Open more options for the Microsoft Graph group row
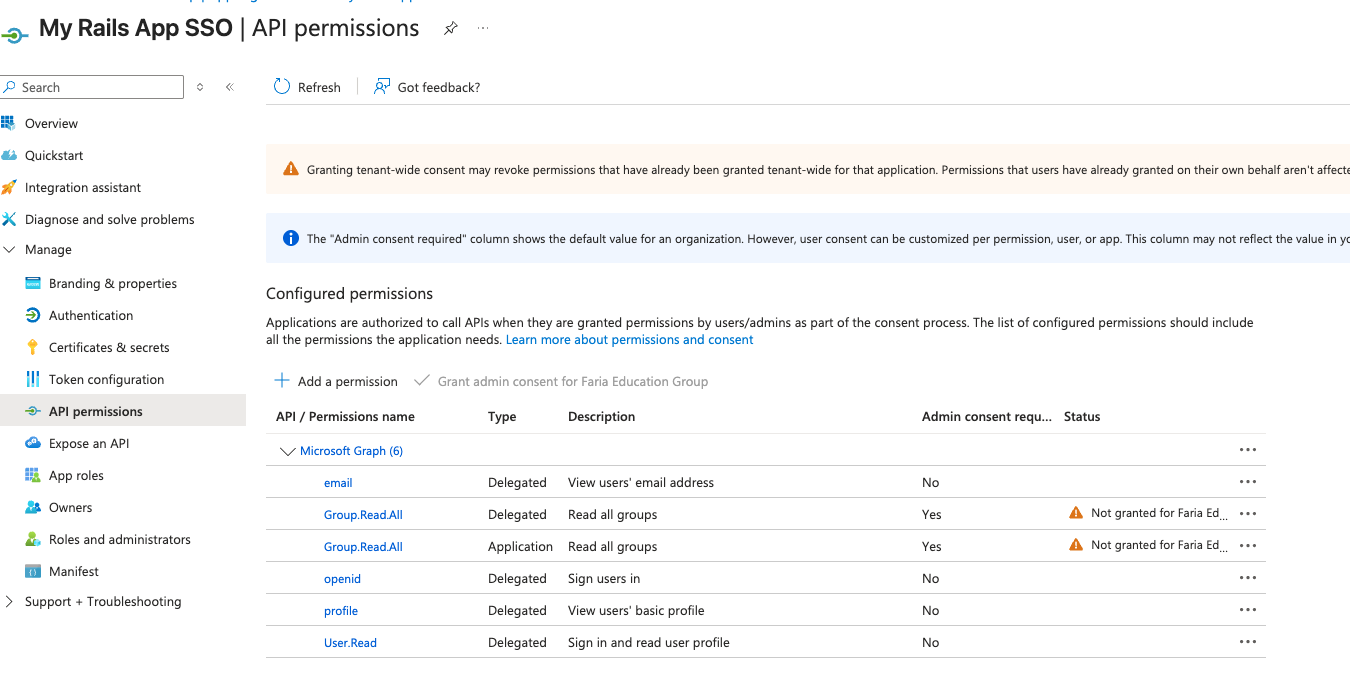1350x683 pixels. coord(1247,450)
